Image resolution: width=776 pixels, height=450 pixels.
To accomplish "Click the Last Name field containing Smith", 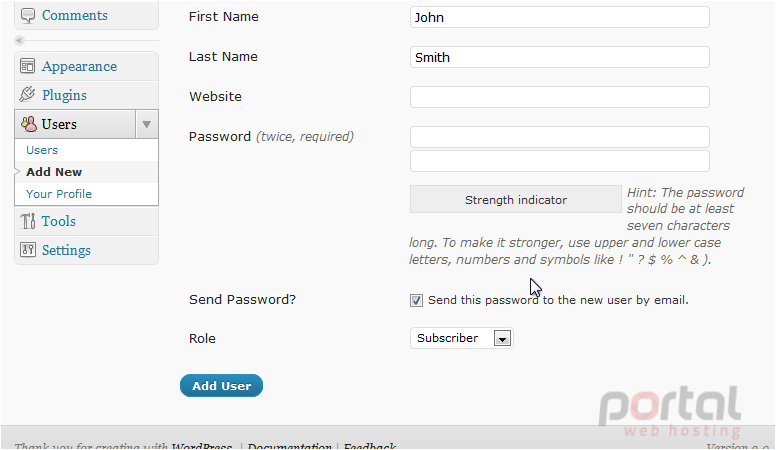I will [560, 57].
